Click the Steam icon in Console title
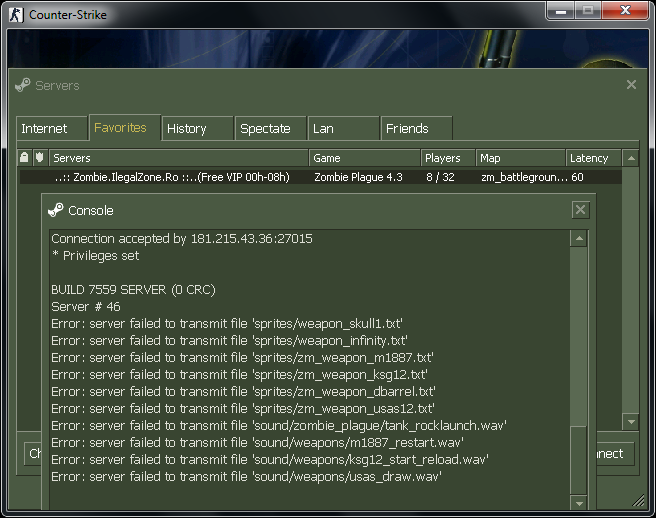 click(x=56, y=210)
